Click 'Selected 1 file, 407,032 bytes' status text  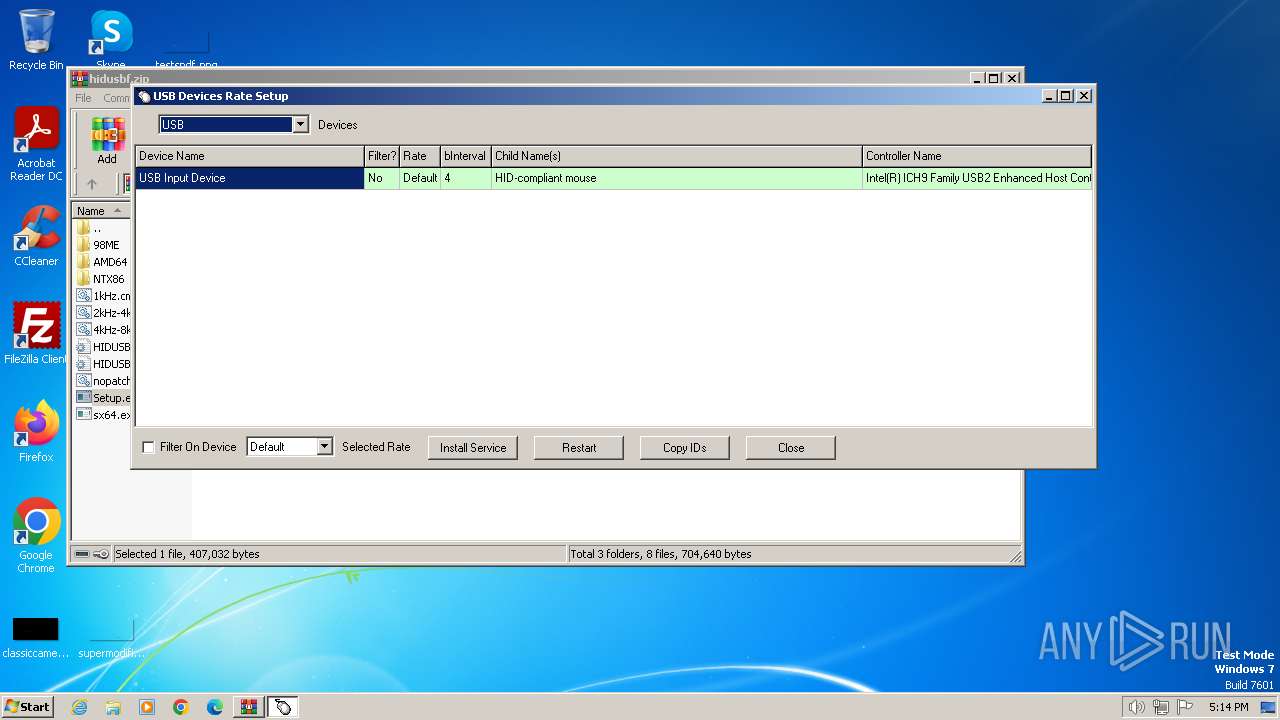click(x=187, y=554)
